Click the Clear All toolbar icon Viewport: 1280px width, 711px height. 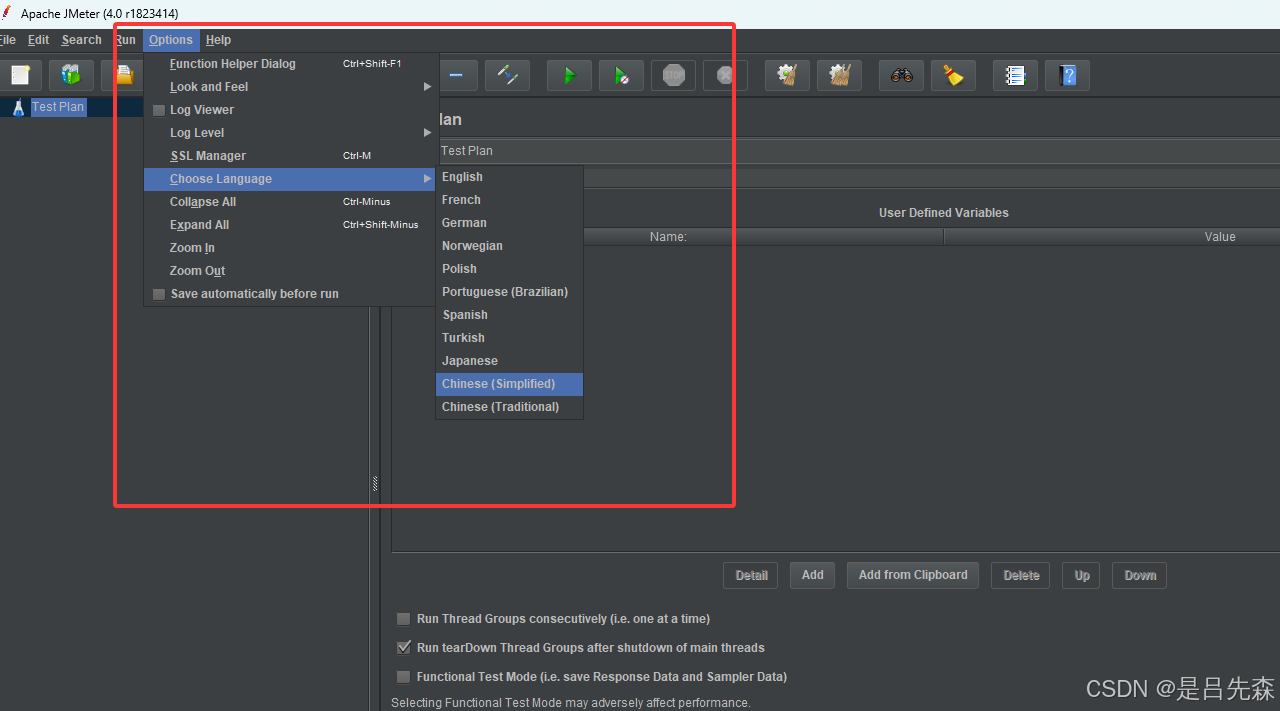tap(840, 75)
